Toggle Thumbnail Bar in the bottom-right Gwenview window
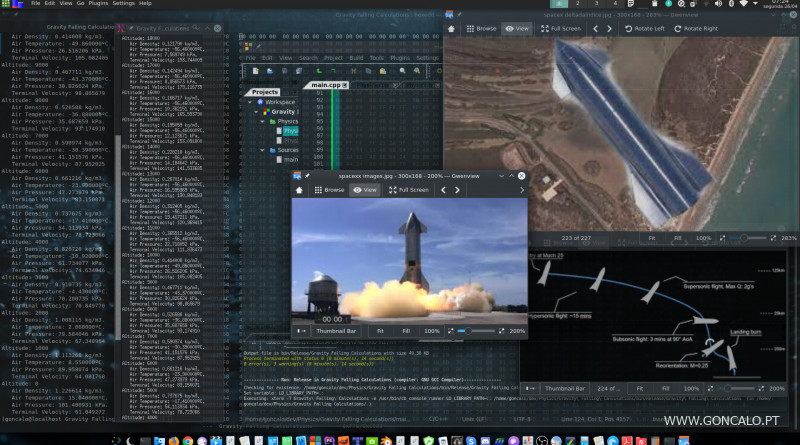The height and width of the screenshot is (445, 800). 564,388
